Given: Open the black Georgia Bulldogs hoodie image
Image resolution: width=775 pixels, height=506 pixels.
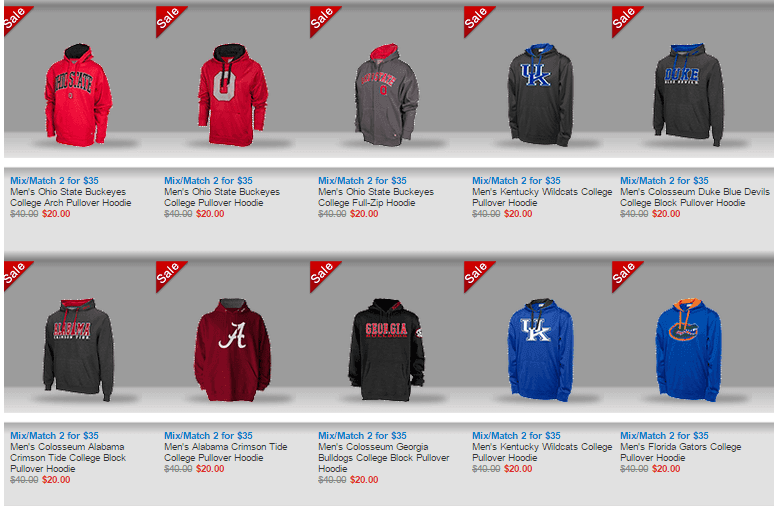Looking at the screenshot, I should click(387, 349).
